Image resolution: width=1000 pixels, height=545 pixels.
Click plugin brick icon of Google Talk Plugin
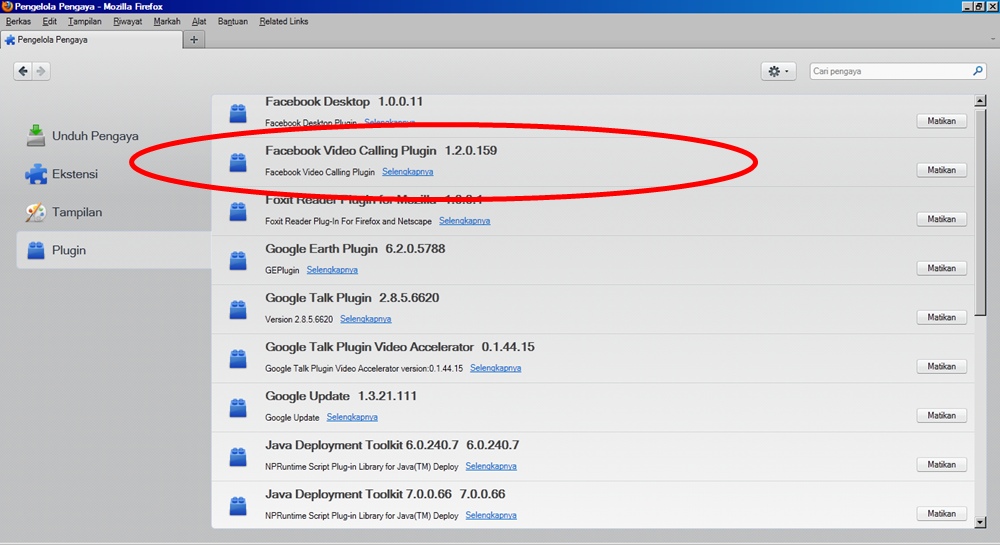[x=238, y=310]
